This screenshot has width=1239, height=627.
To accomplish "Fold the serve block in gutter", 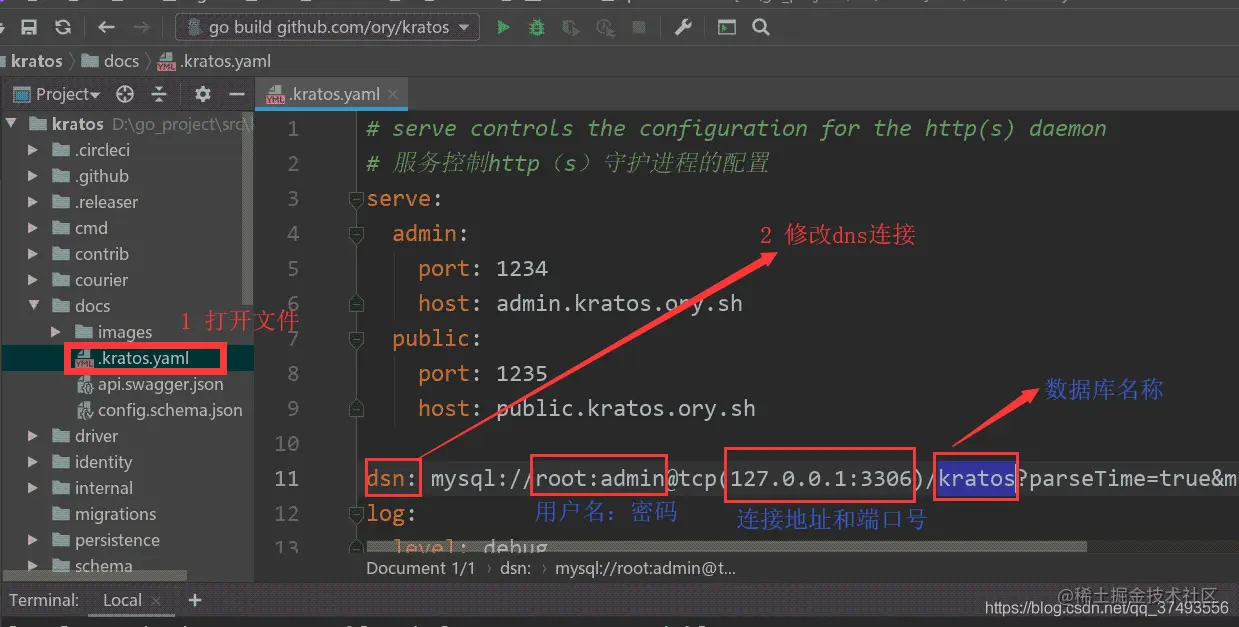I will (356, 199).
